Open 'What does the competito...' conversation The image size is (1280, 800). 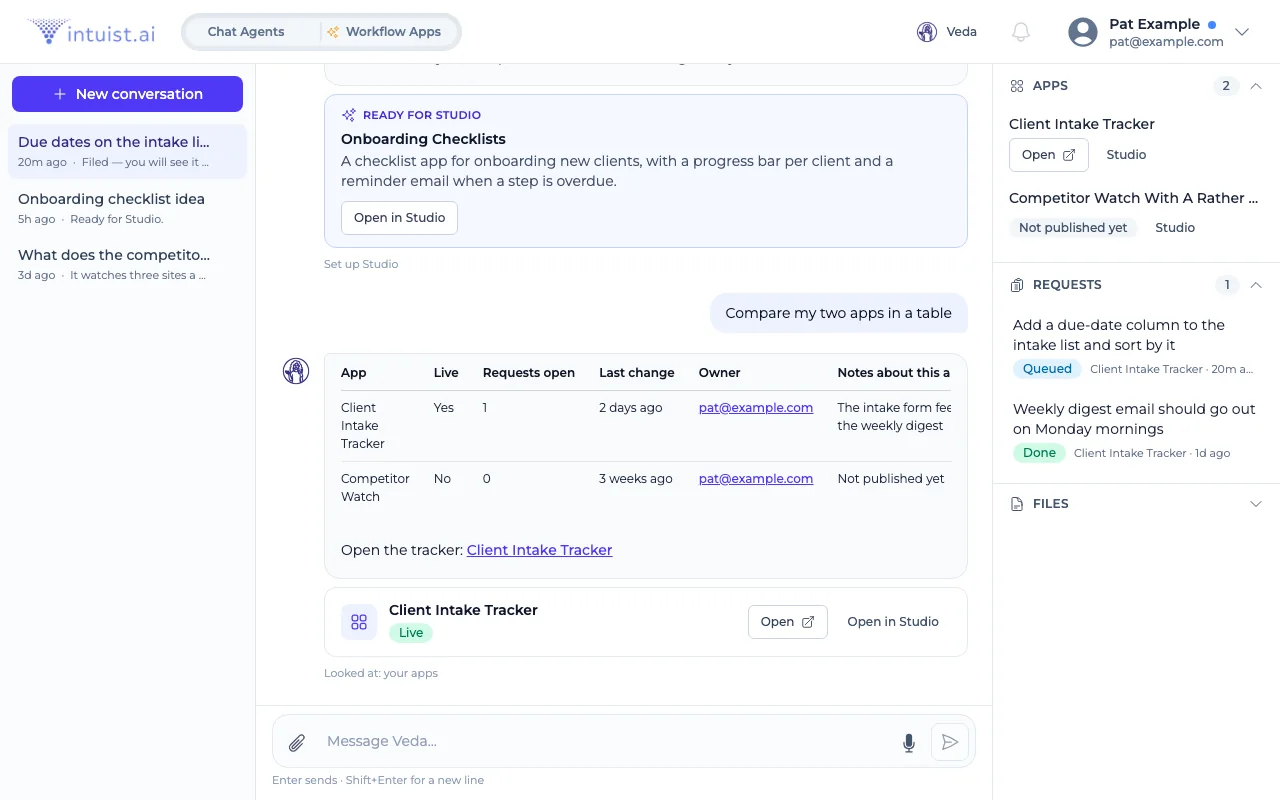pyautogui.click(x=127, y=264)
